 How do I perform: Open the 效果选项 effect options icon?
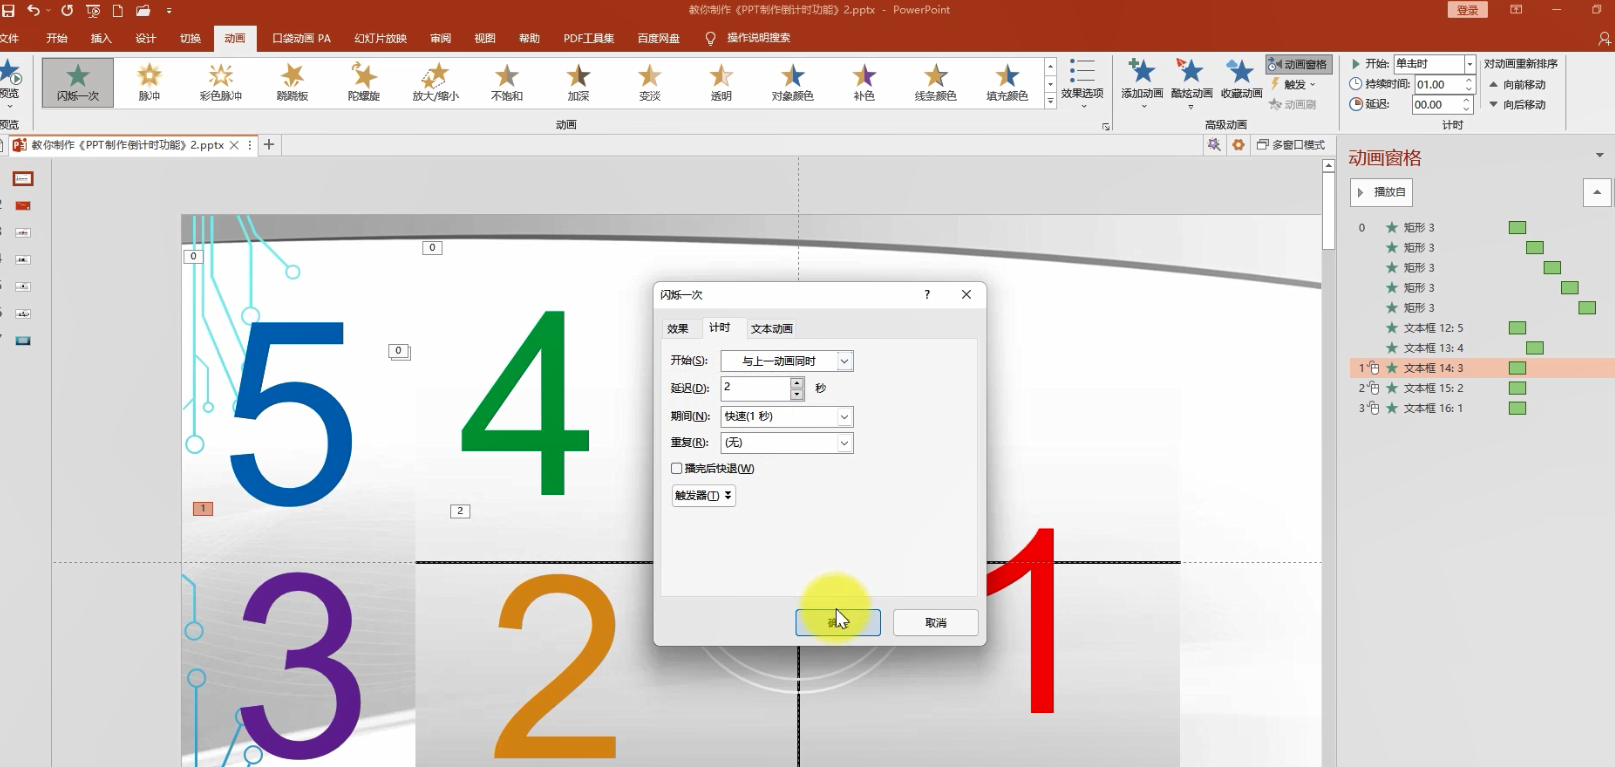pos(1082,80)
